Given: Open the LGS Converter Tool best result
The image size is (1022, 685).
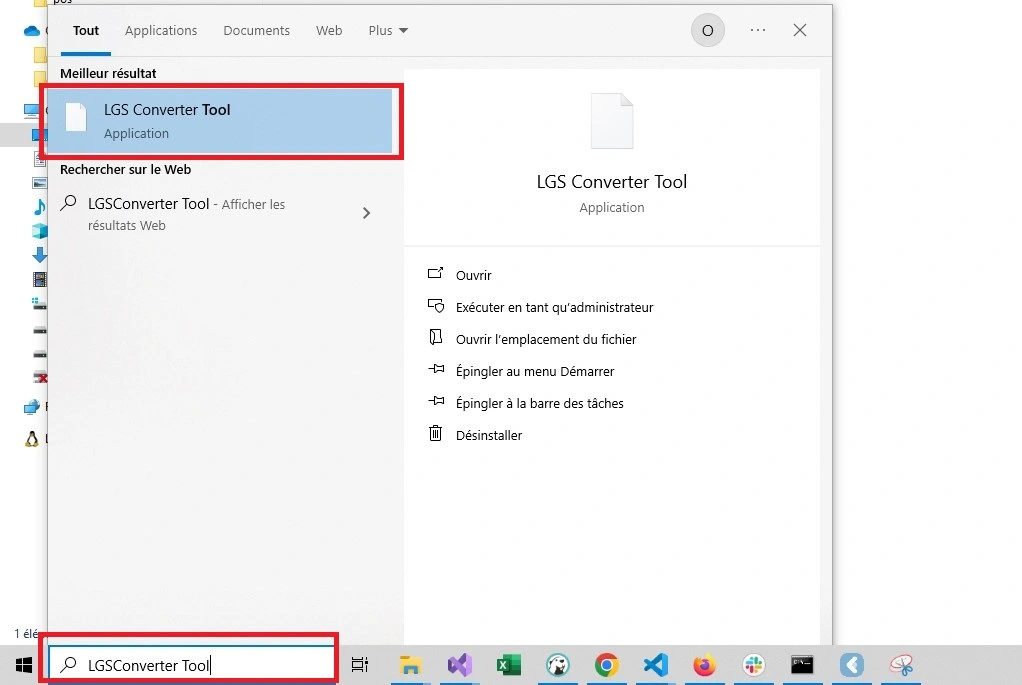Looking at the screenshot, I should [x=220, y=121].
